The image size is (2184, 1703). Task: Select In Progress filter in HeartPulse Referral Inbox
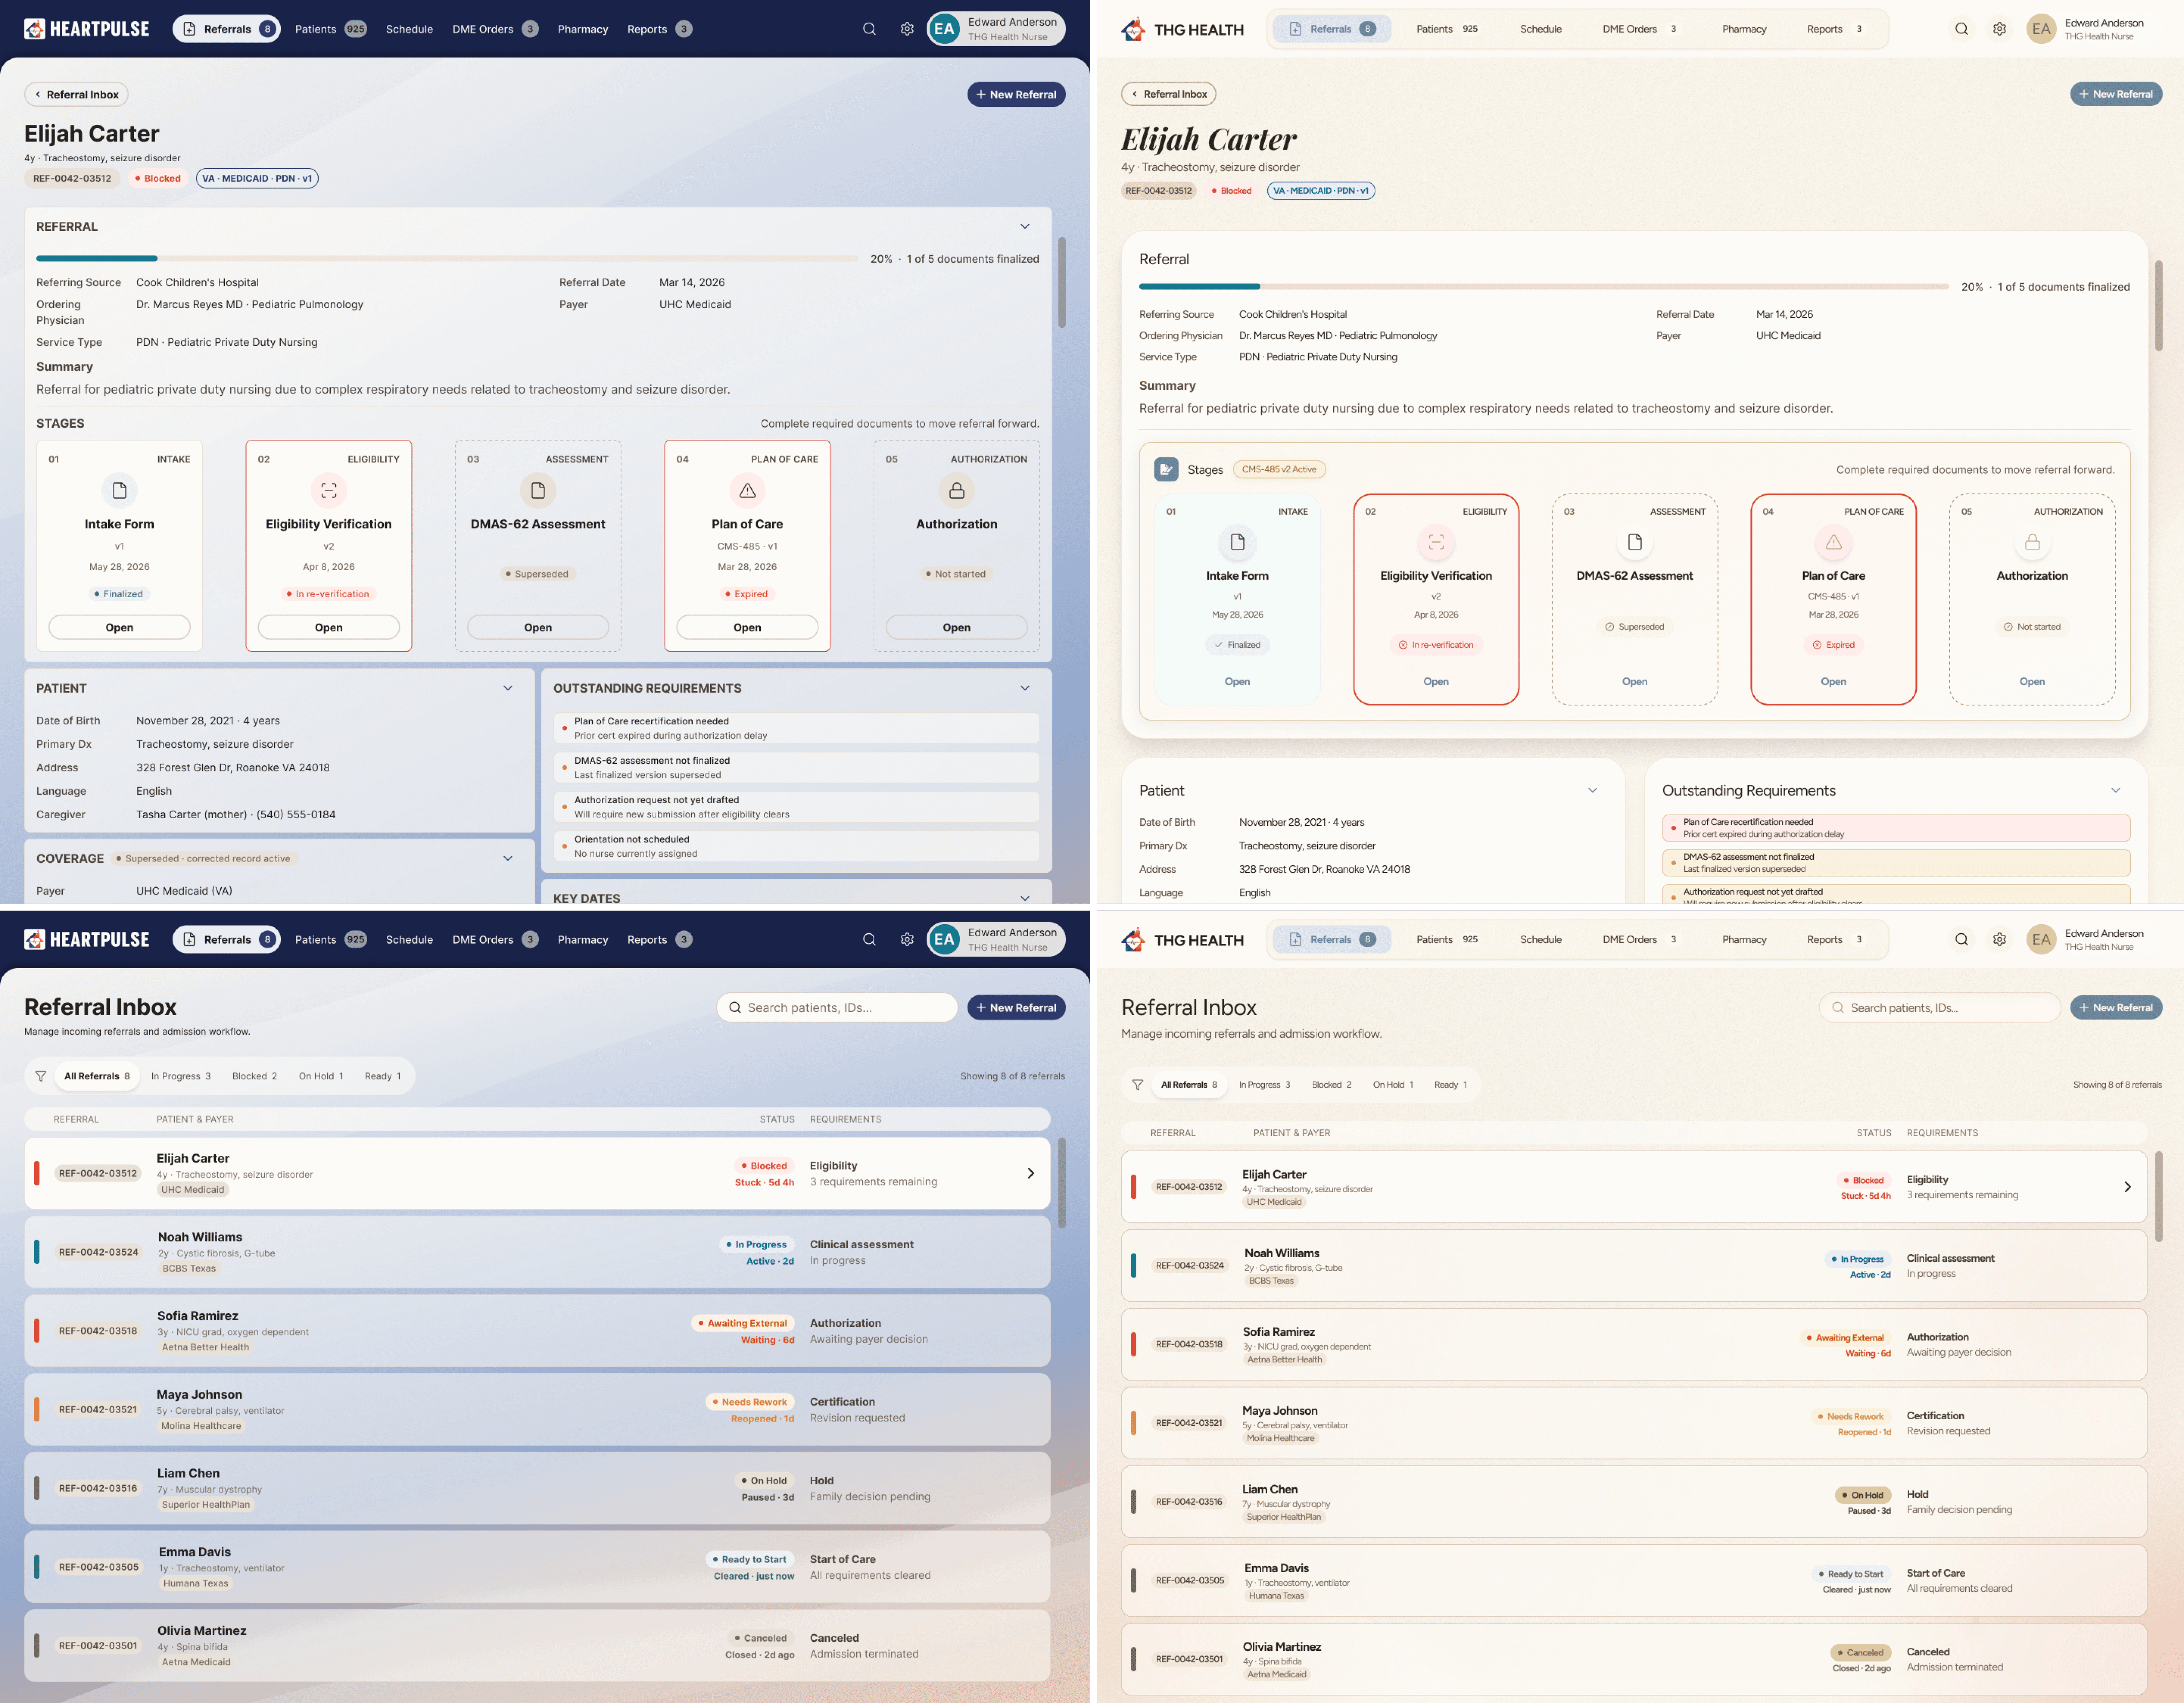(x=181, y=1076)
